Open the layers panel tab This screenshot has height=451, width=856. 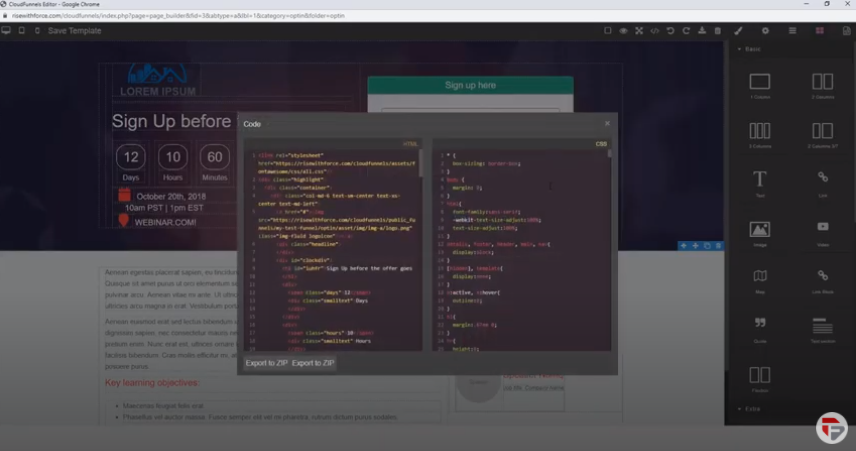[793, 31]
